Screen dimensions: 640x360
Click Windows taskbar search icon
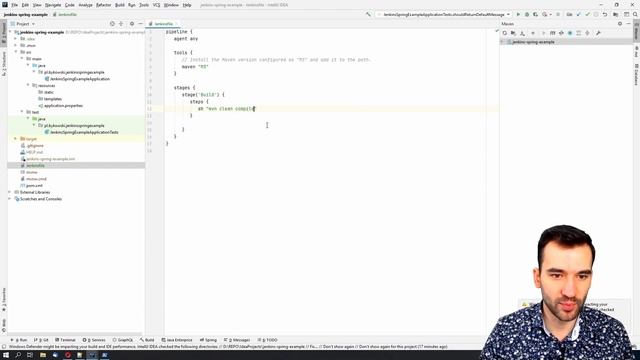[18, 355]
